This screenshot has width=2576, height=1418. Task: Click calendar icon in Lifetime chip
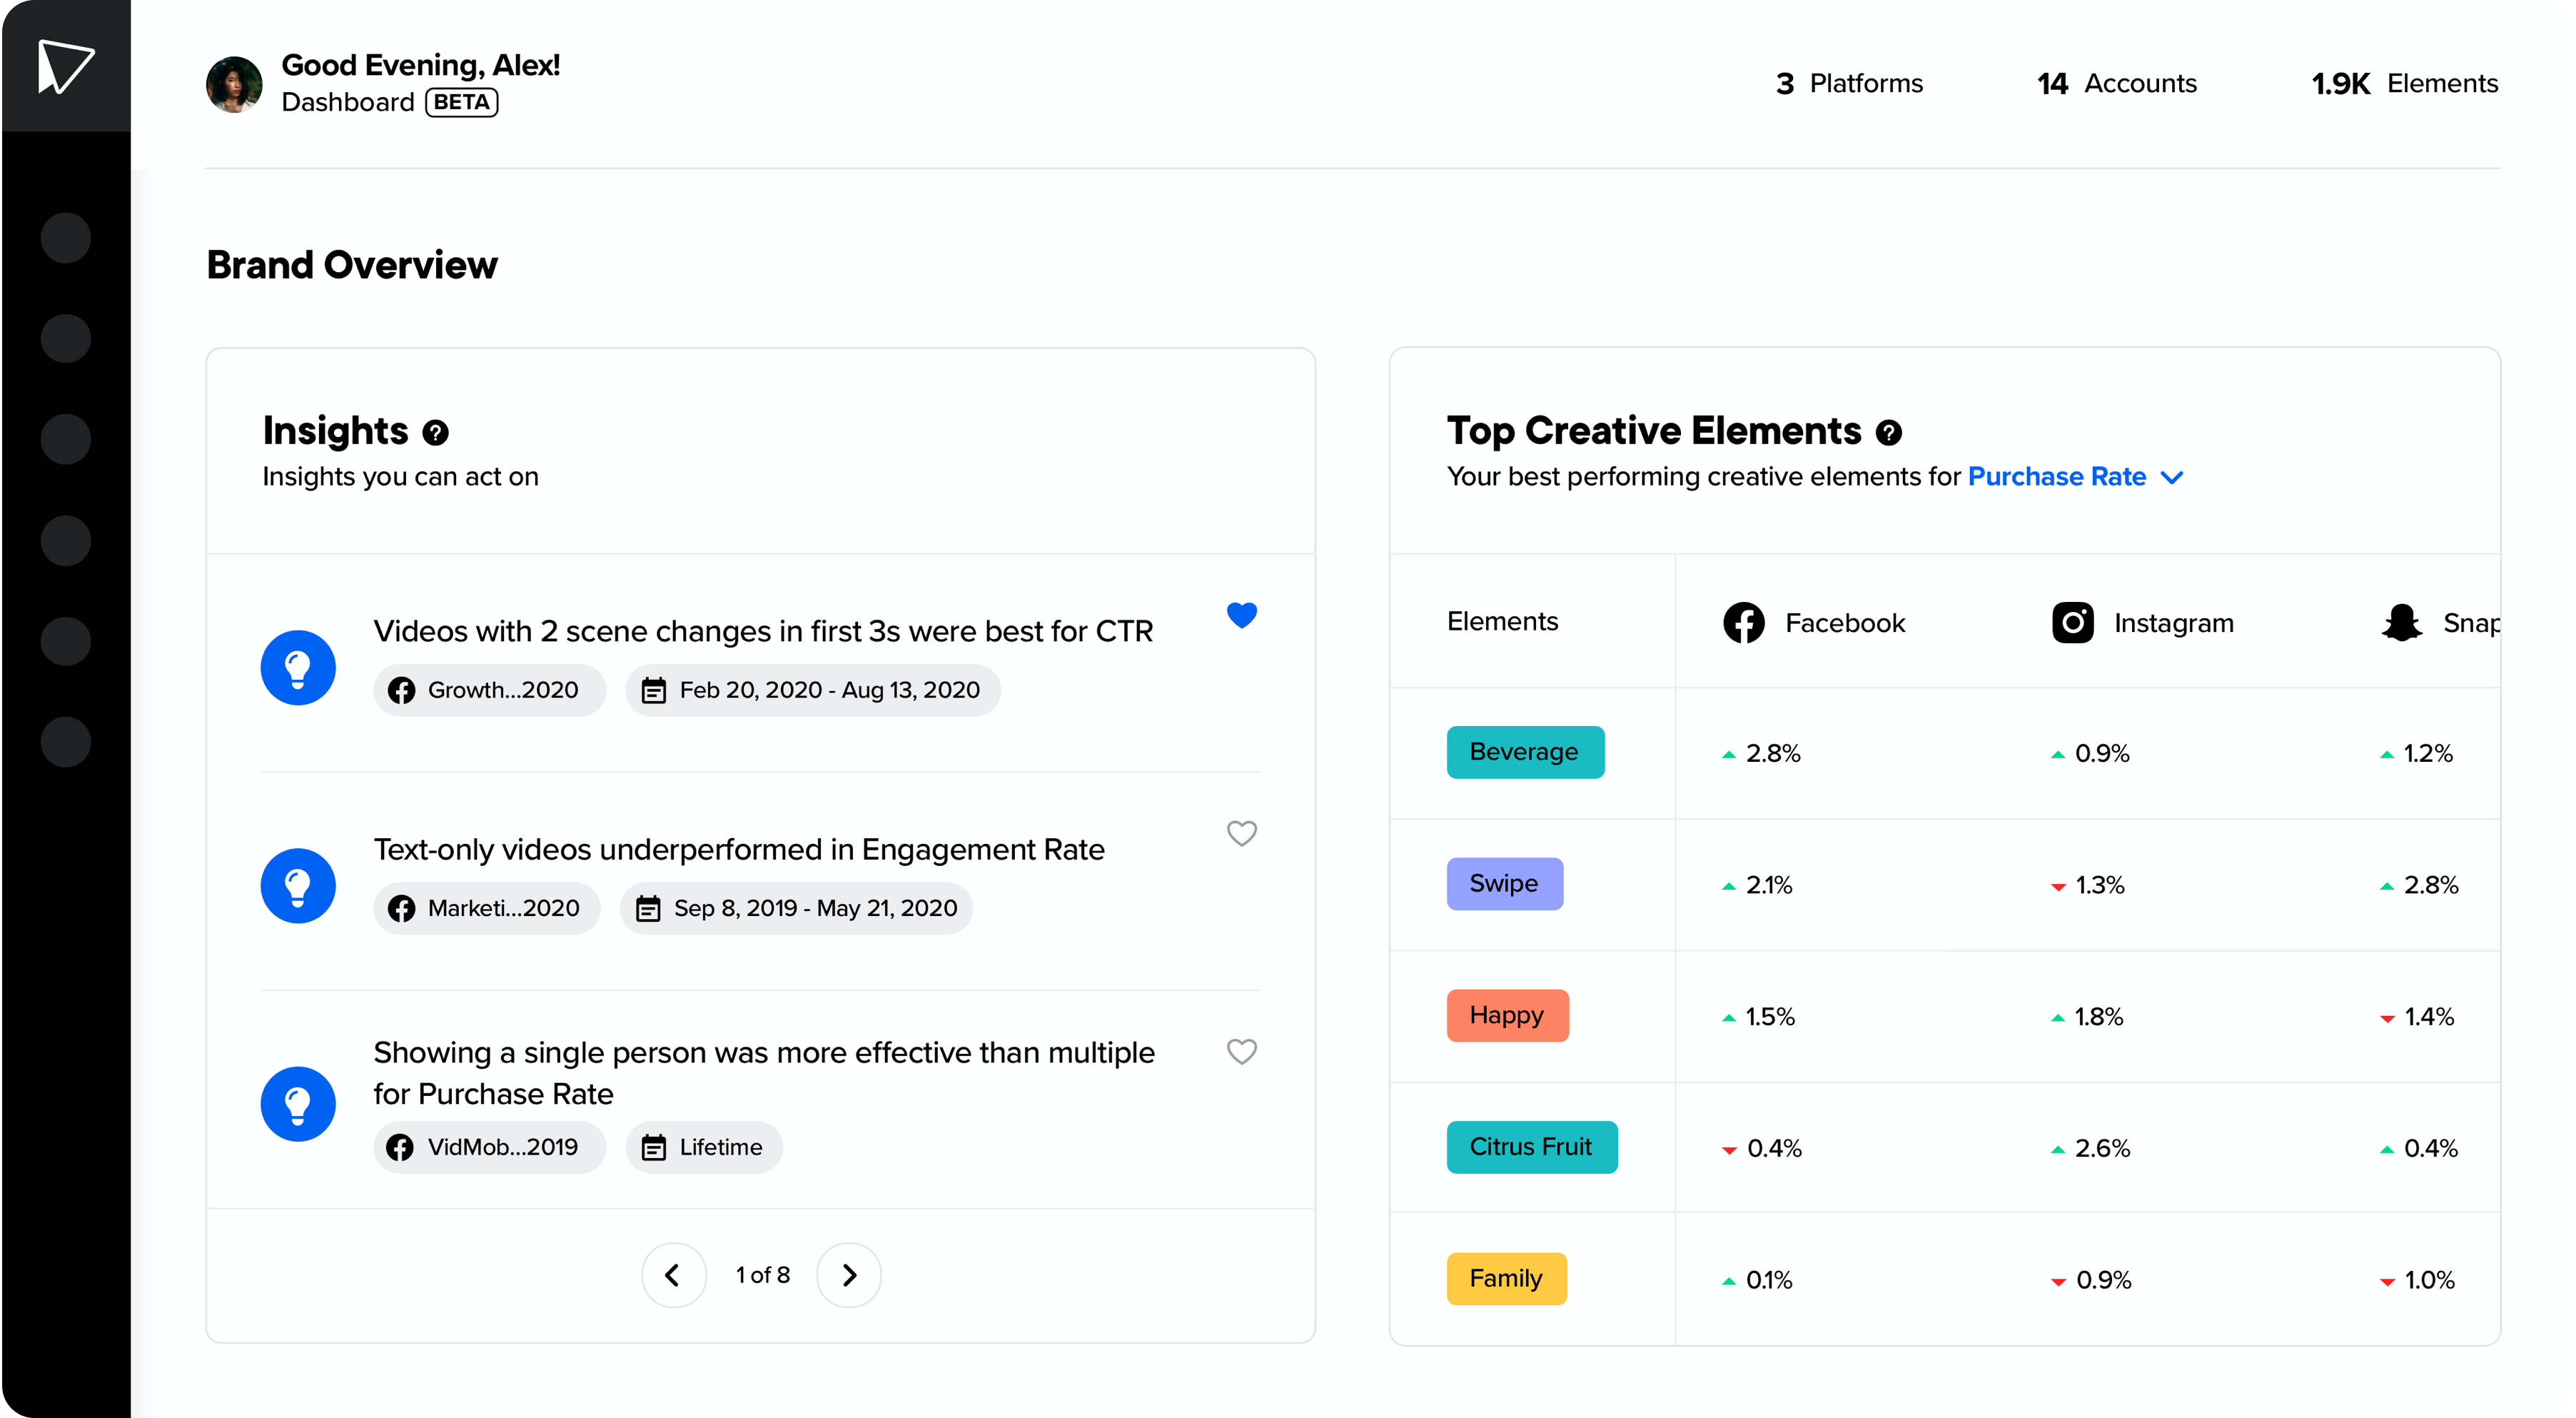654,1148
